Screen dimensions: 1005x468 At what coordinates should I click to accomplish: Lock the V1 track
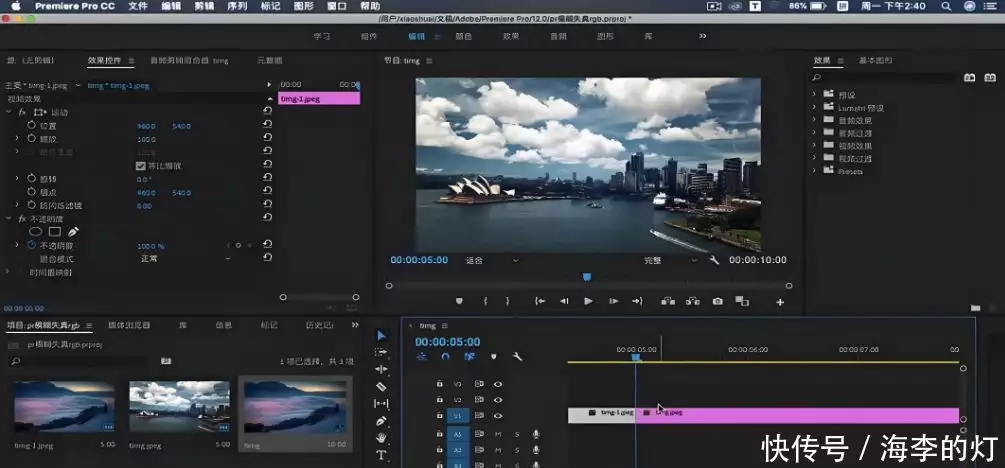(x=440, y=416)
